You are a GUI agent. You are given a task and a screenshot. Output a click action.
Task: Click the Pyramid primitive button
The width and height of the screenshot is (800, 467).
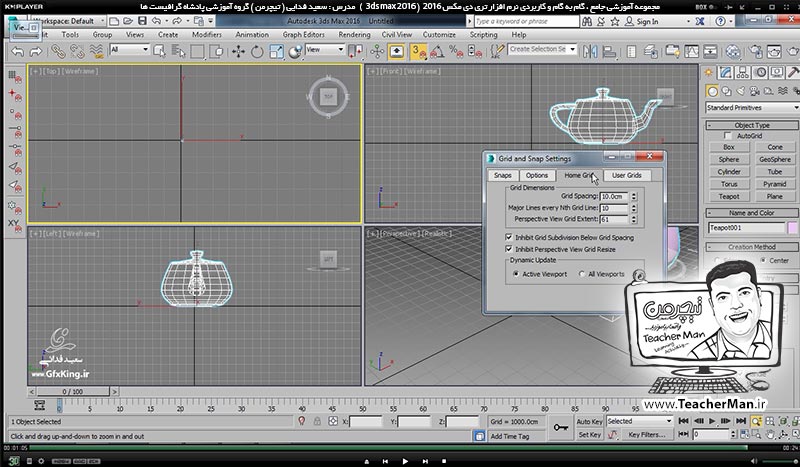(x=774, y=184)
